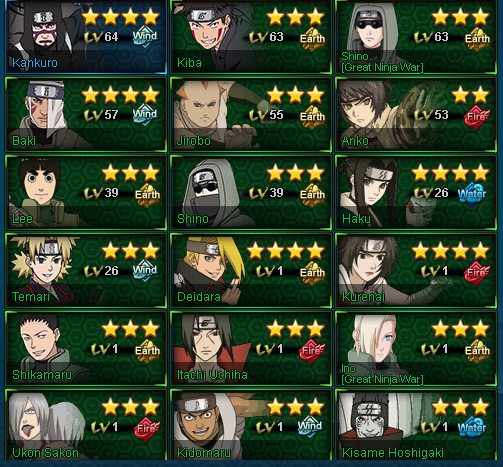The image size is (503, 467).
Task: Select Ino [Great Ninja War] card
Action: click(x=416, y=348)
